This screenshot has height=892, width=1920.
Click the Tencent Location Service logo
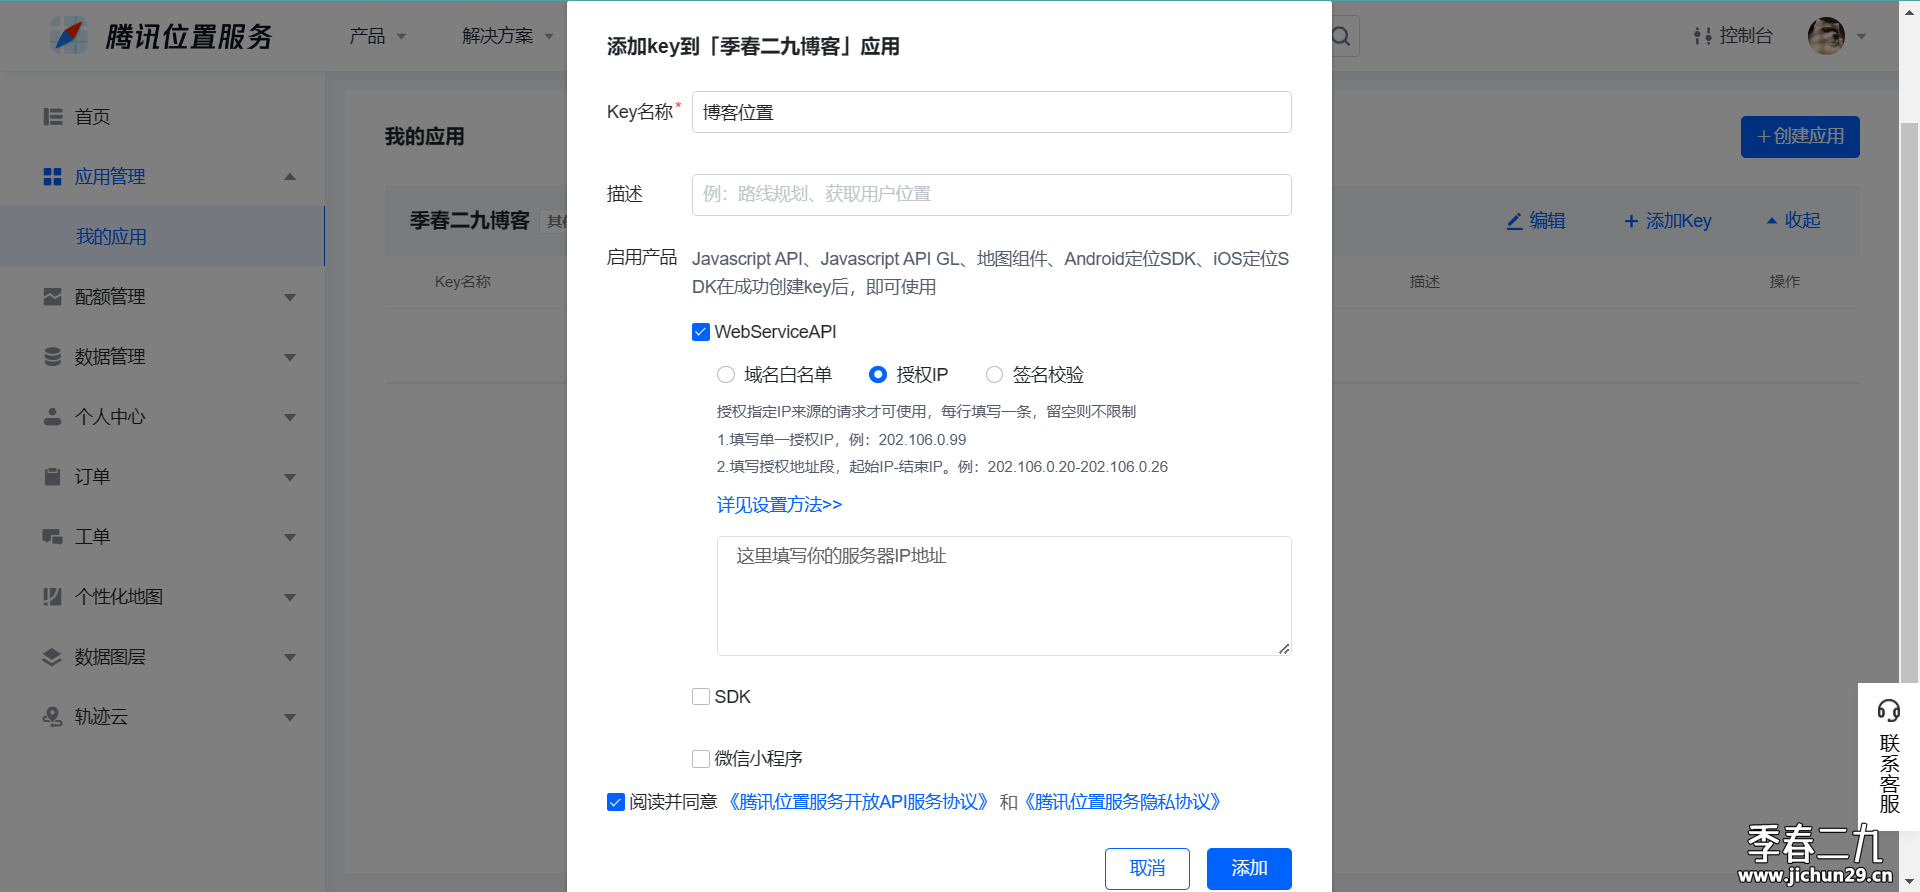[161, 36]
